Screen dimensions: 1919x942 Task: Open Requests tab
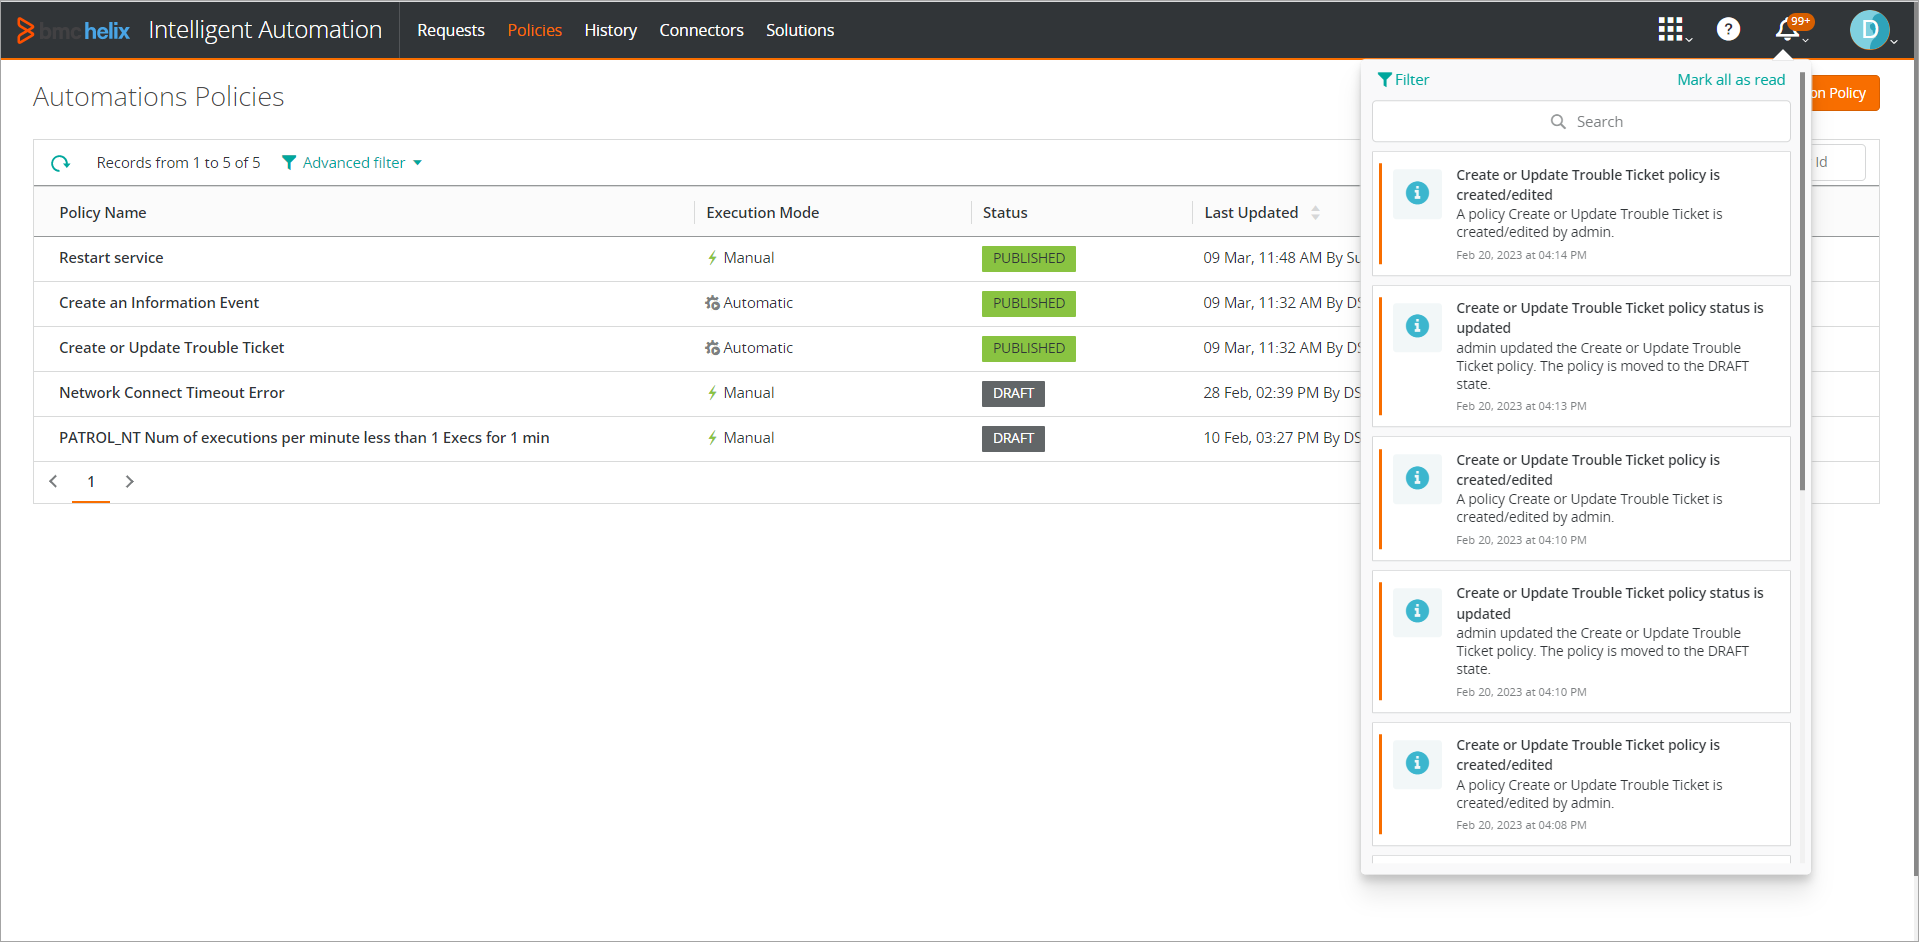point(451,30)
